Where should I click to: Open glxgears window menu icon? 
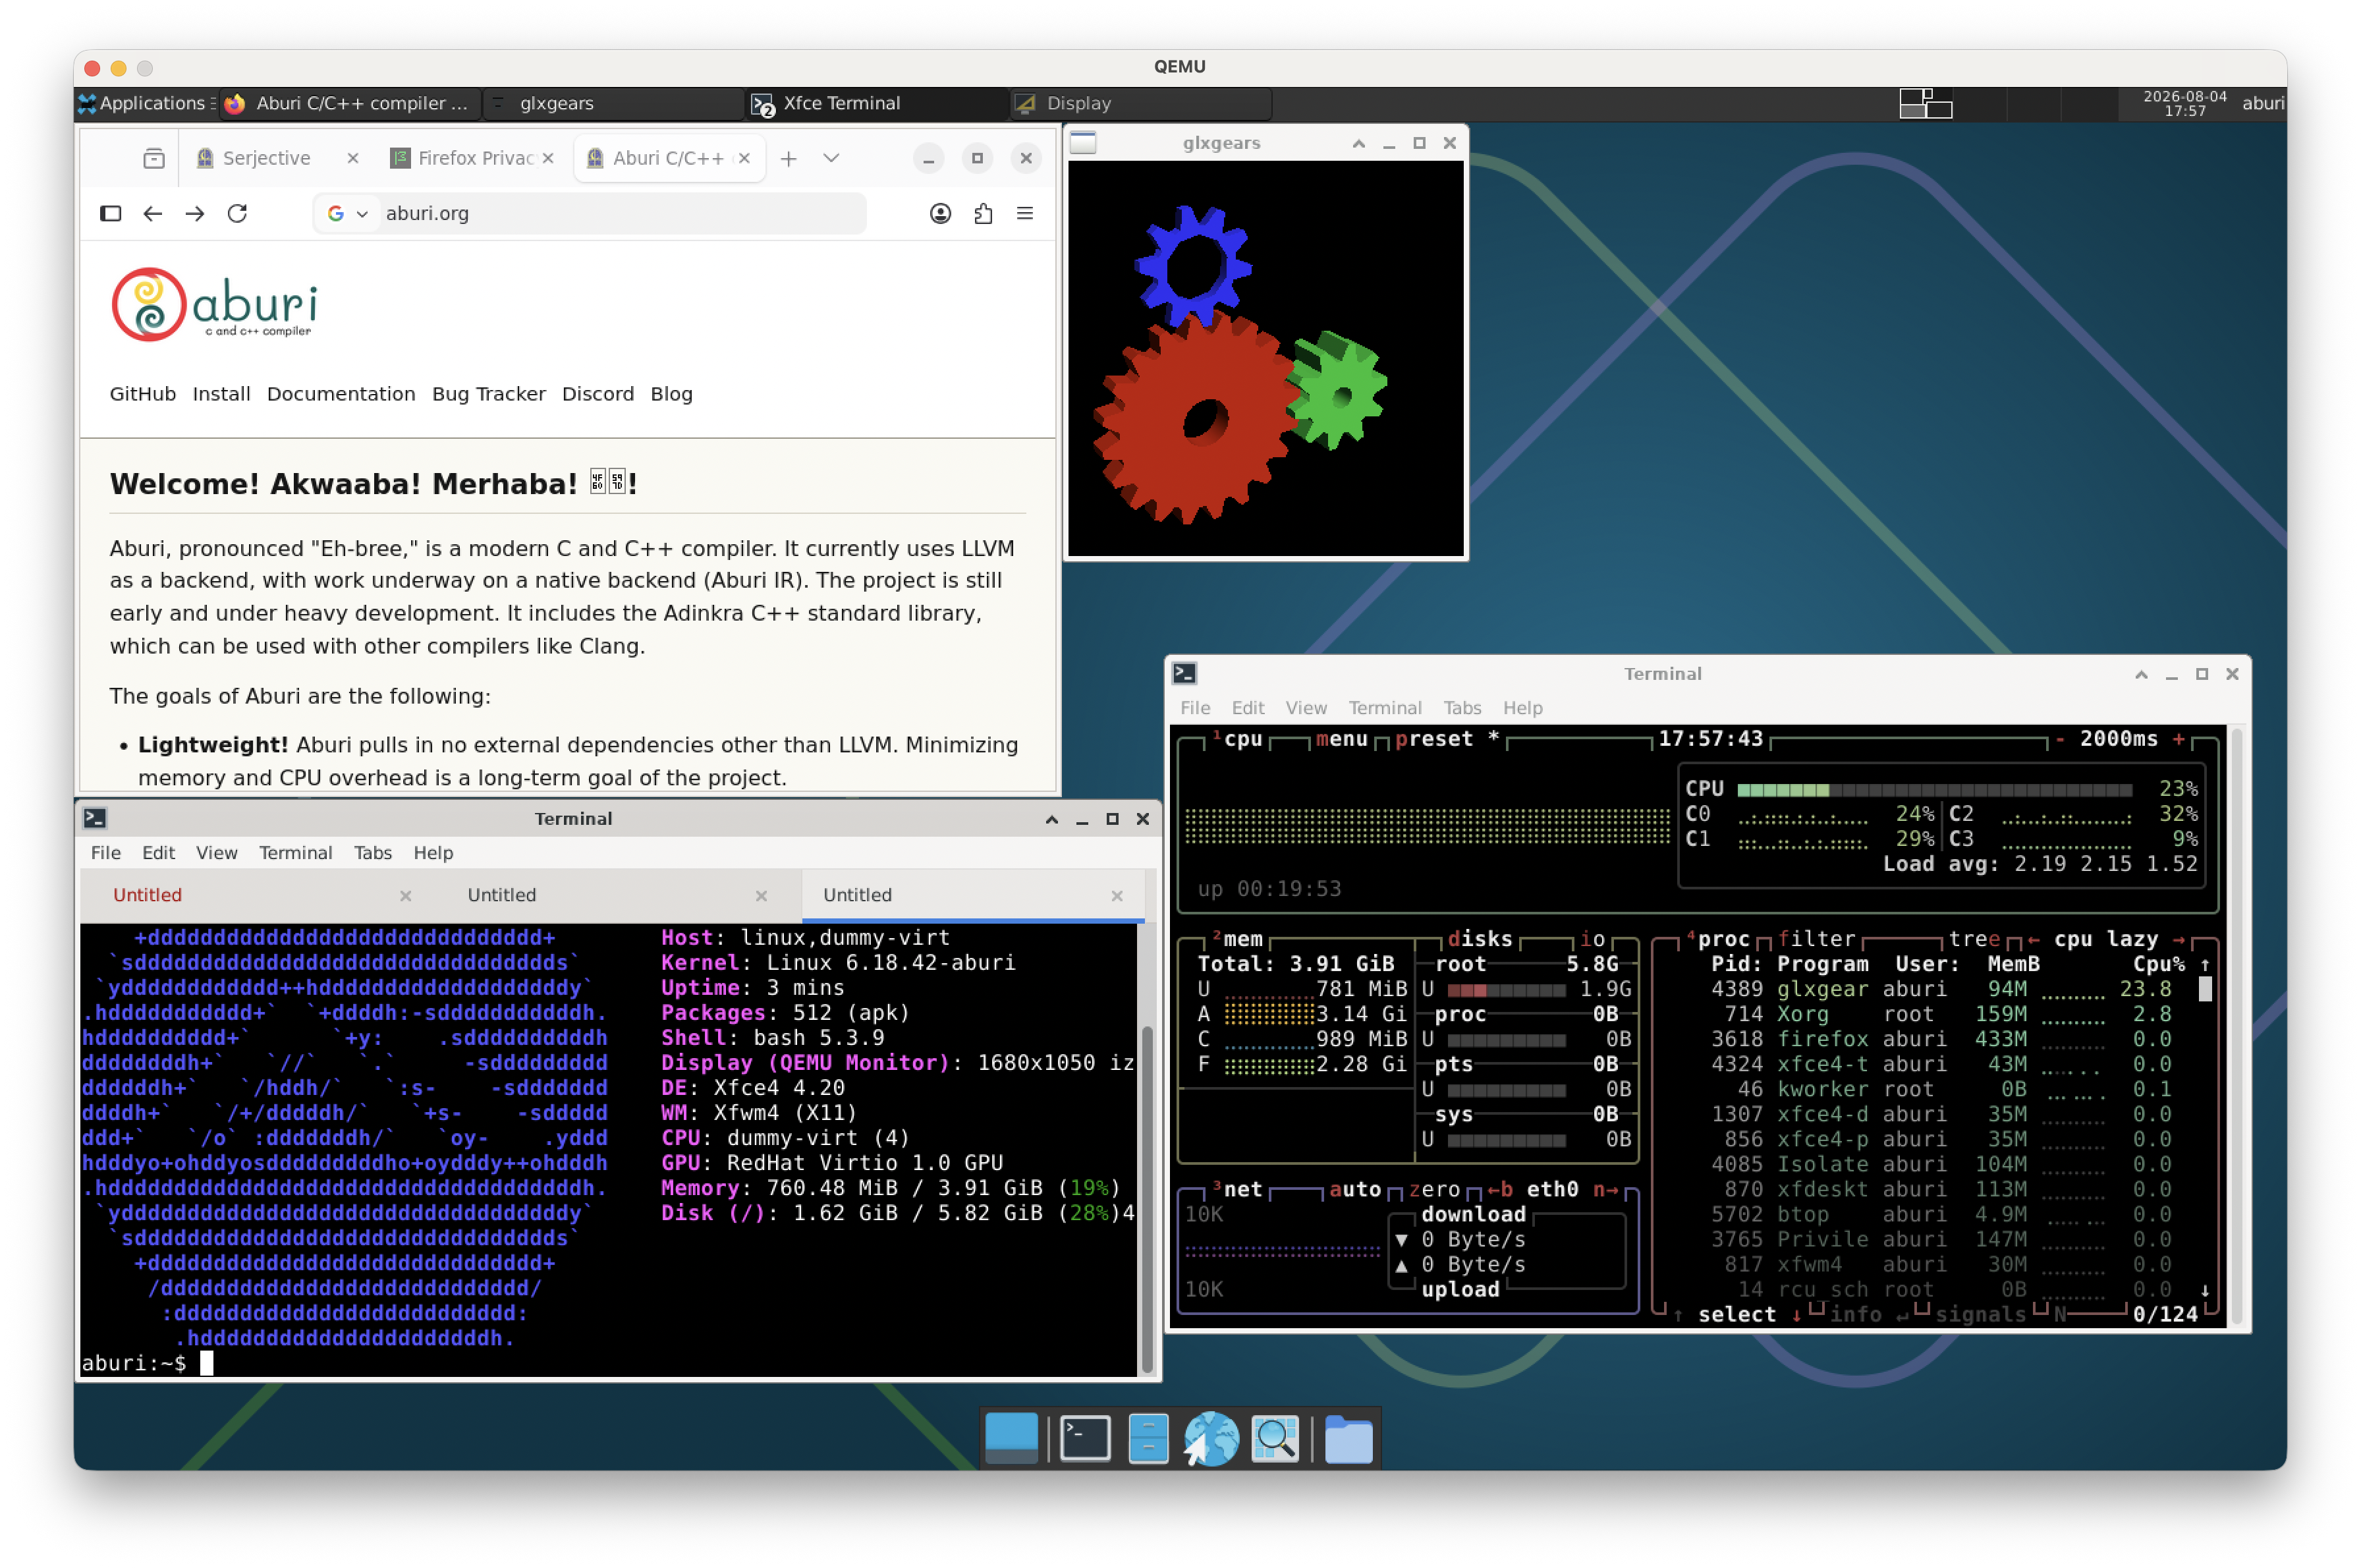[1083, 143]
